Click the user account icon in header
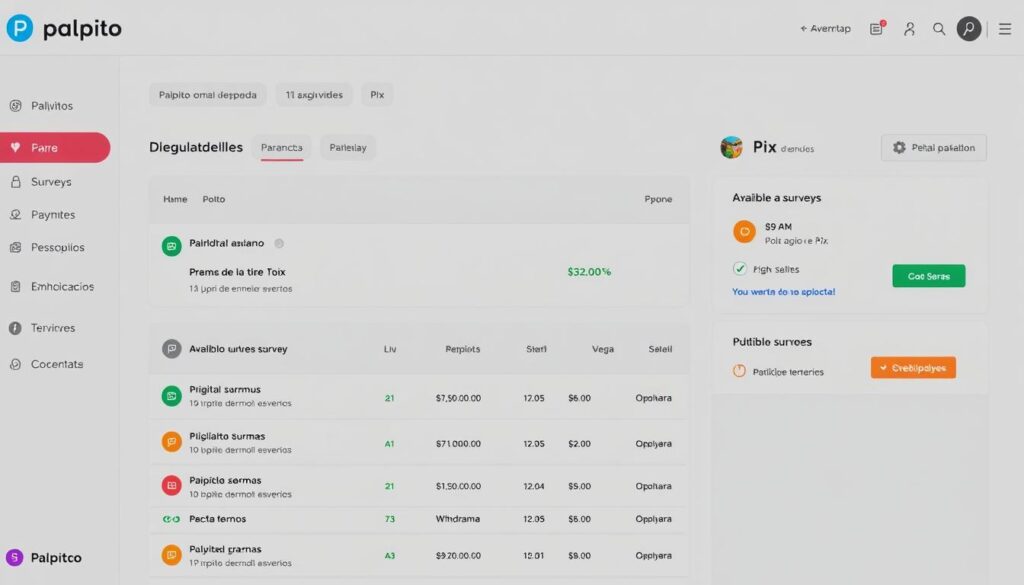The image size is (1024, 585). (x=909, y=29)
